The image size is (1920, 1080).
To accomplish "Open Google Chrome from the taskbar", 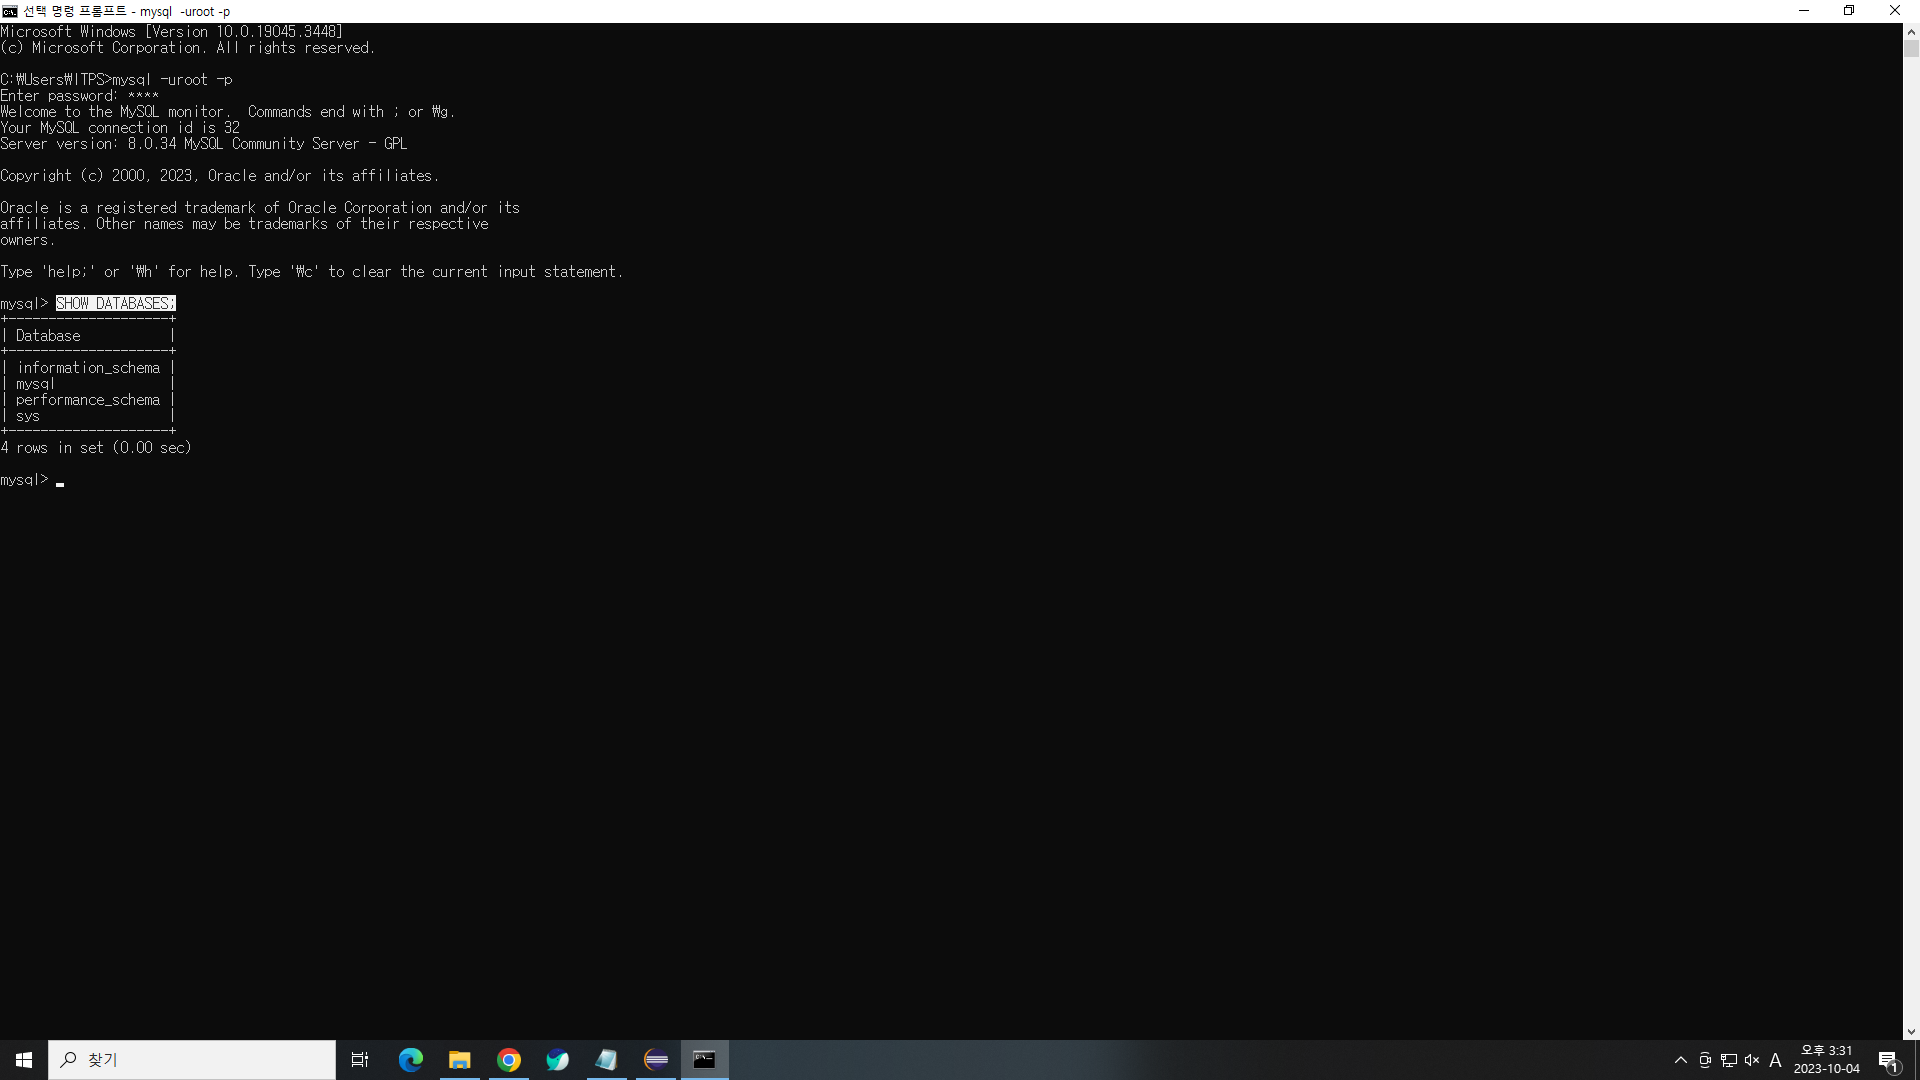I will (x=509, y=1060).
